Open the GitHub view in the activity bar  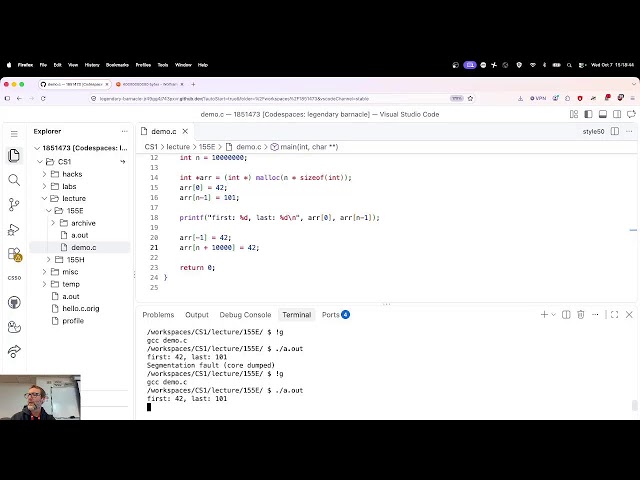coord(14,302)
